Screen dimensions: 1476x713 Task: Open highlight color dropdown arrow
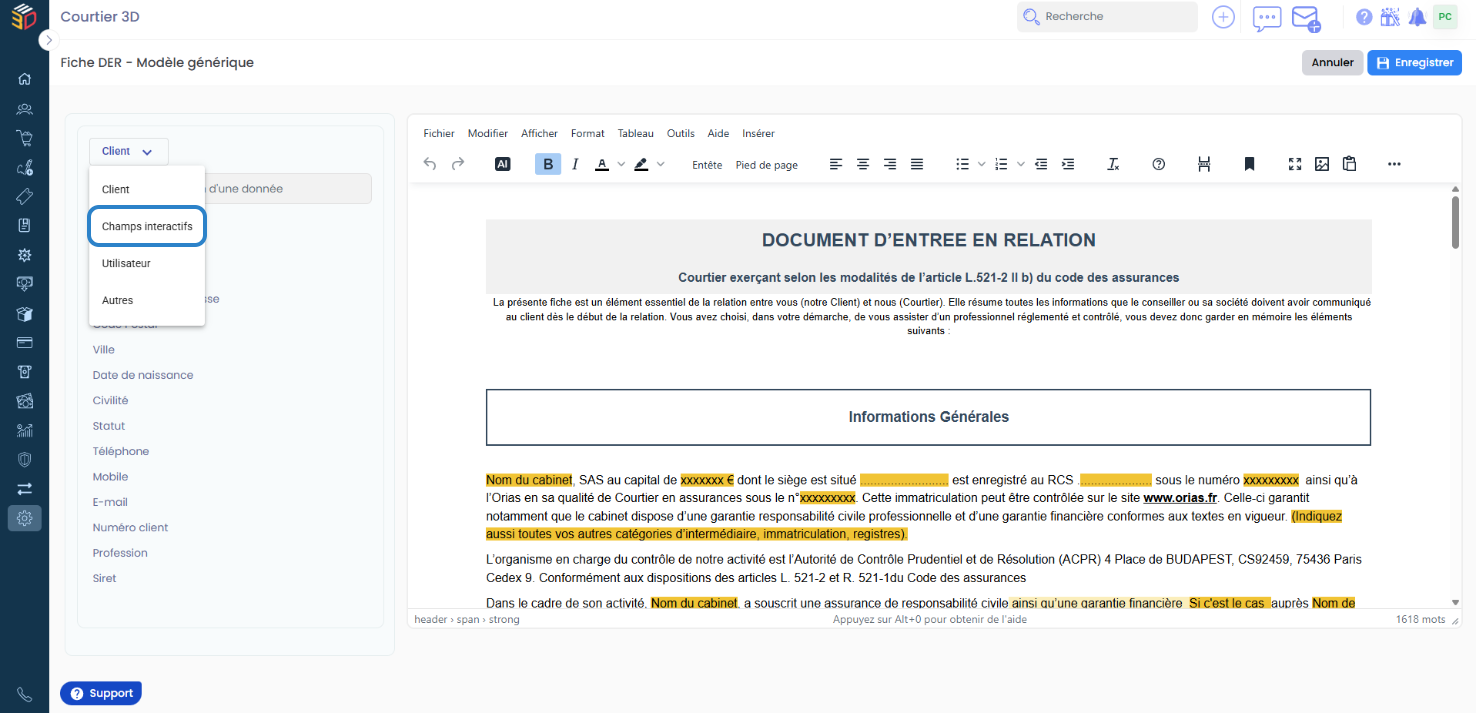point(660,164)
